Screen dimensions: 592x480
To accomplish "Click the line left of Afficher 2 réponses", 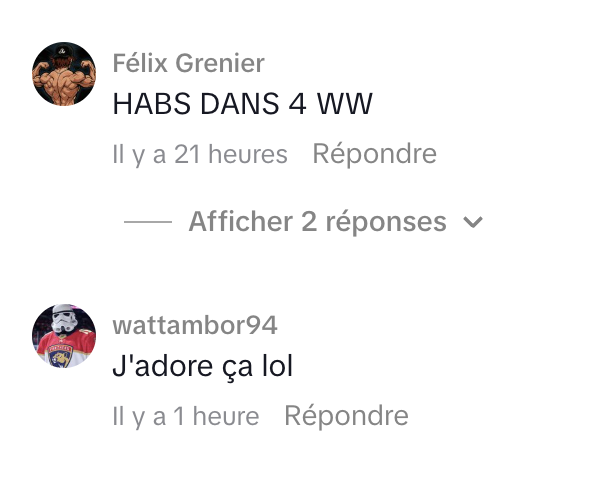I will coord(148,222).
